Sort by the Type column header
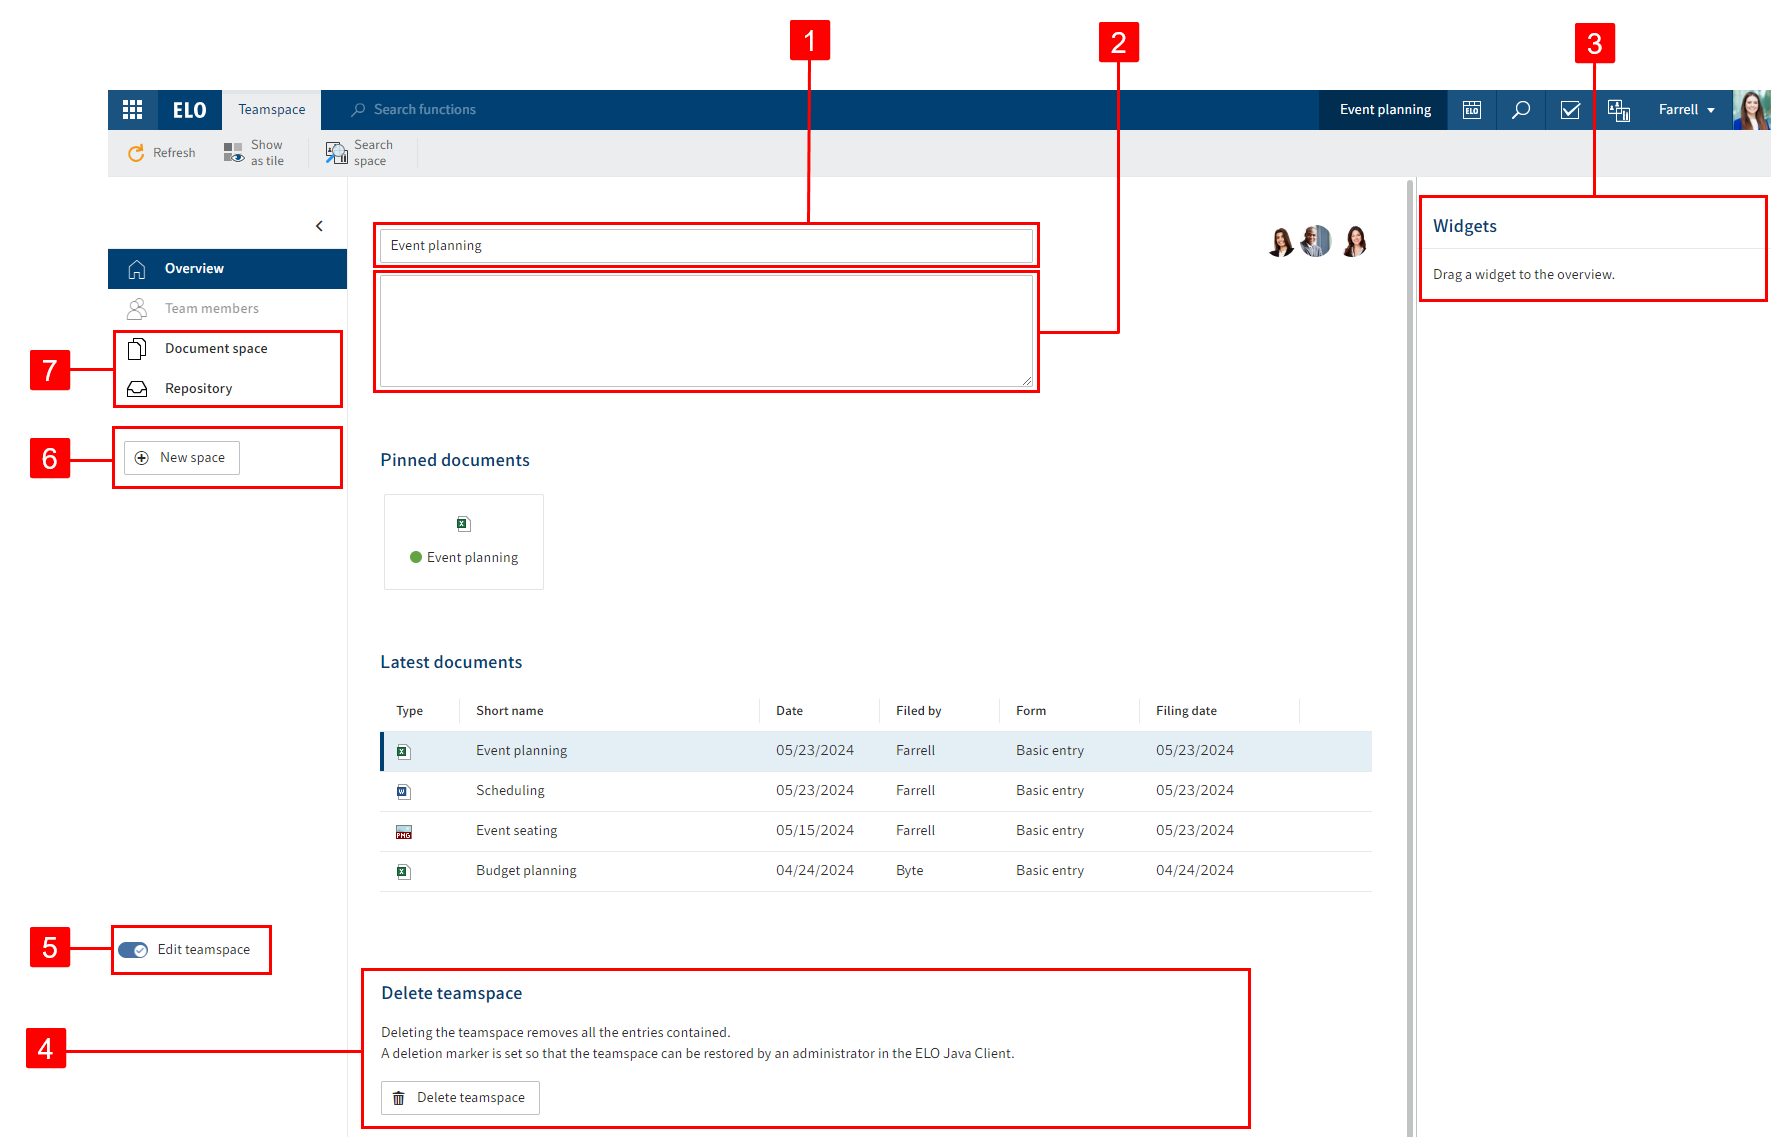 (409, 711)
